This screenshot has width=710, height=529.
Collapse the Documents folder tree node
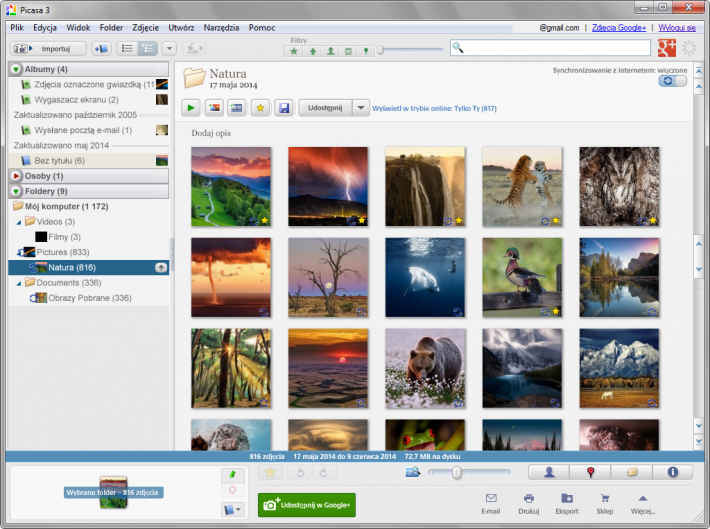tap(19, 284)
